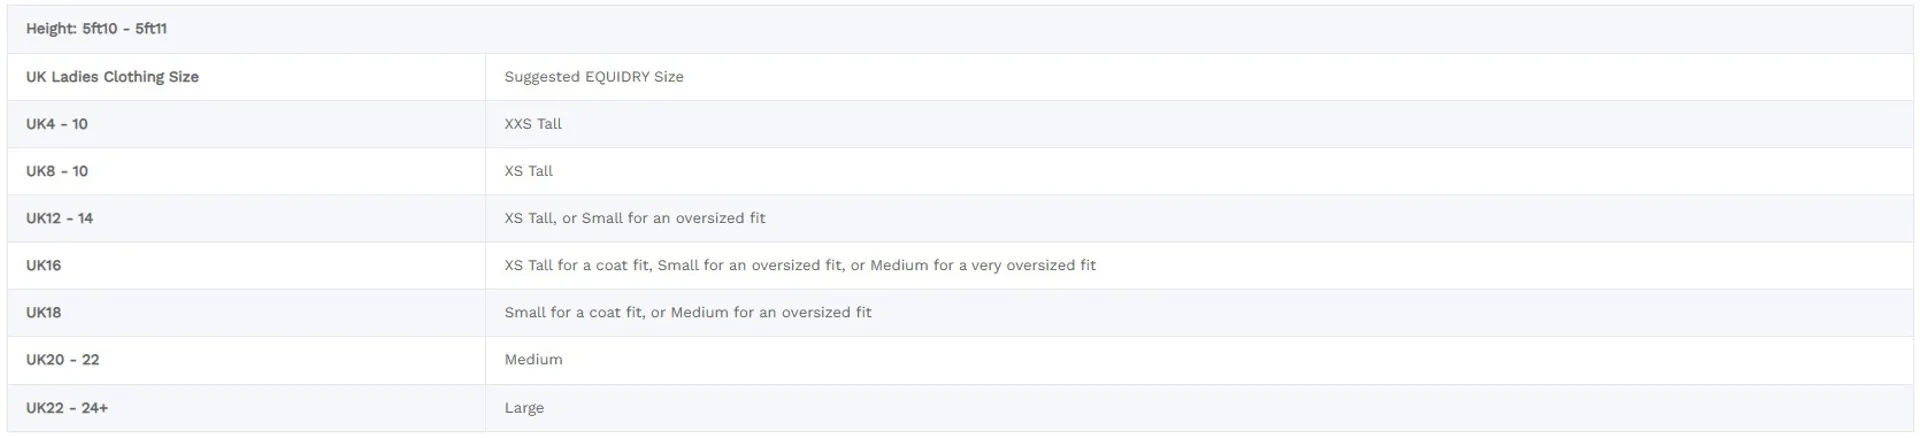Select the XS Tall cell for UK8 - 10
This screenshot has width=1920, height=438.
point(528,171)
